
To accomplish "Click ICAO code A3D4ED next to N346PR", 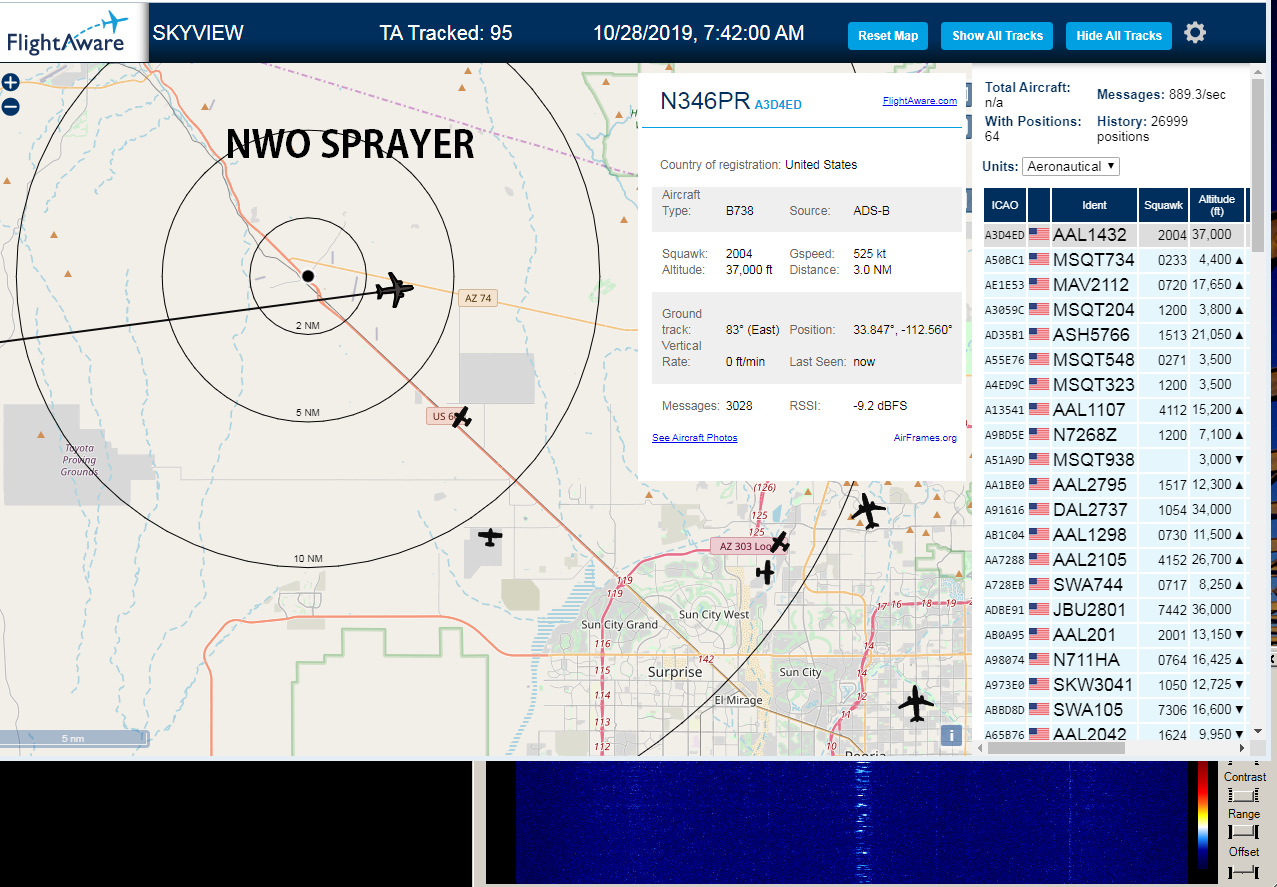I will pyautogui.click(x=778, y=105).
